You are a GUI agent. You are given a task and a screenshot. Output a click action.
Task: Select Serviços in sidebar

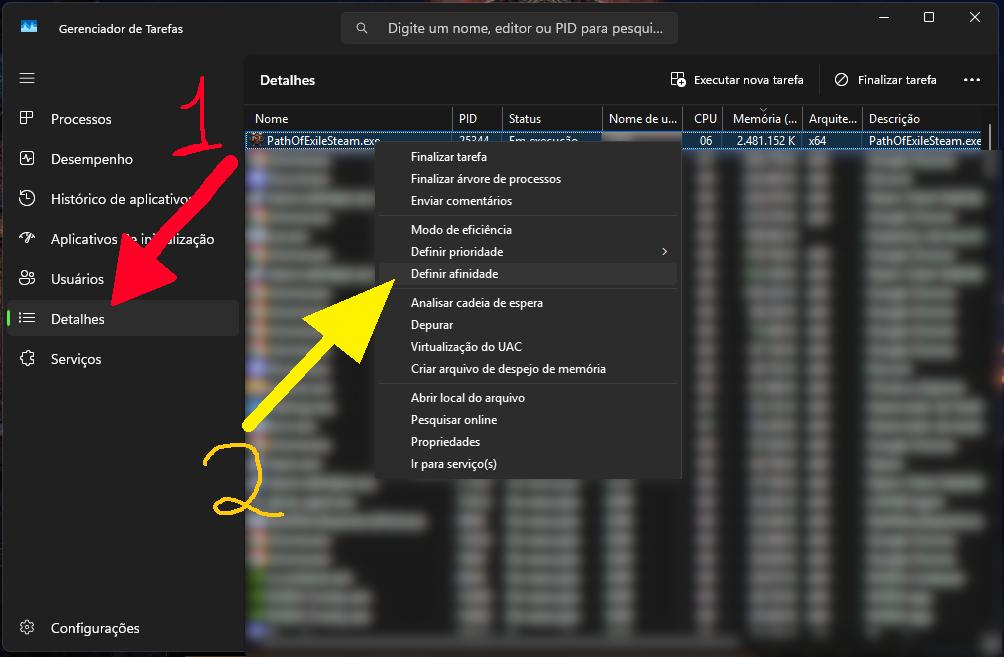(123, 359)
